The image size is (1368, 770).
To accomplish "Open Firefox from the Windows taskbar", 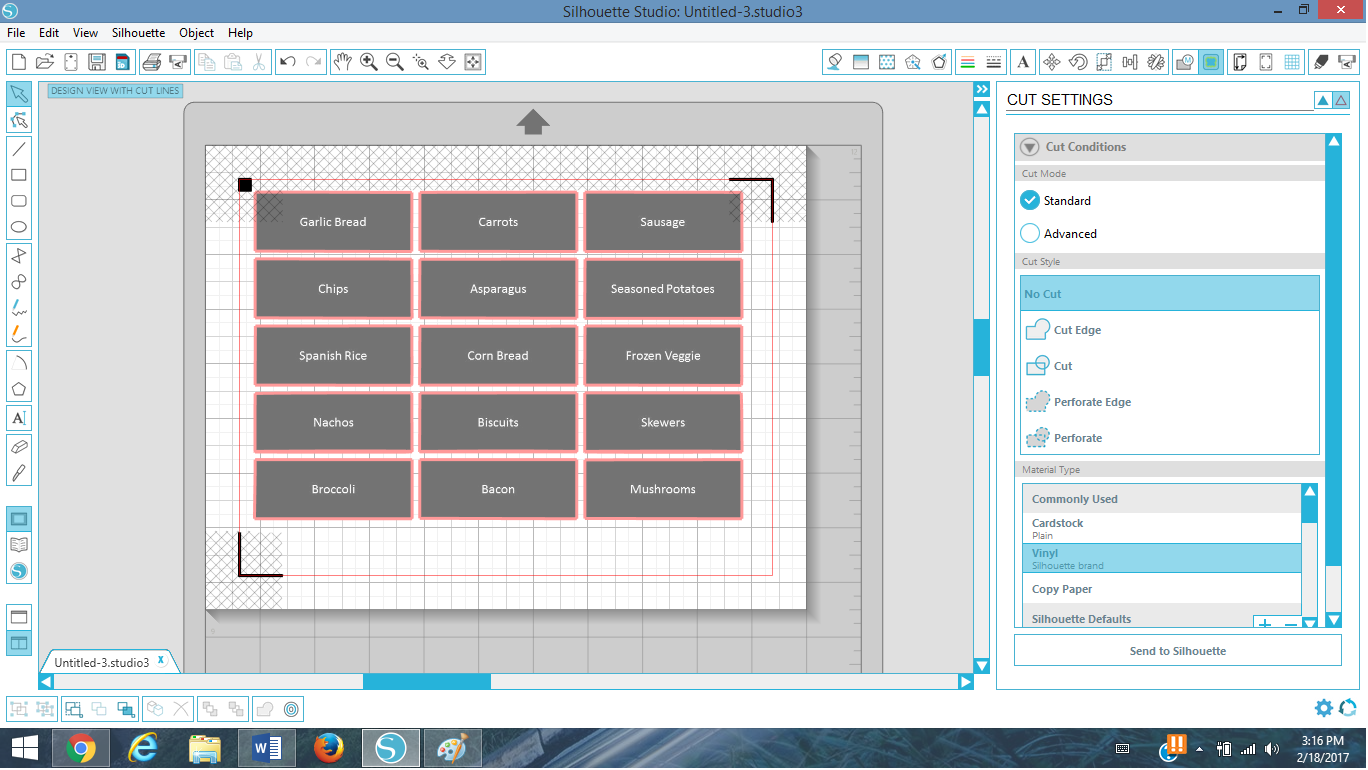I will pyautogui.click(x=328, y=748).
